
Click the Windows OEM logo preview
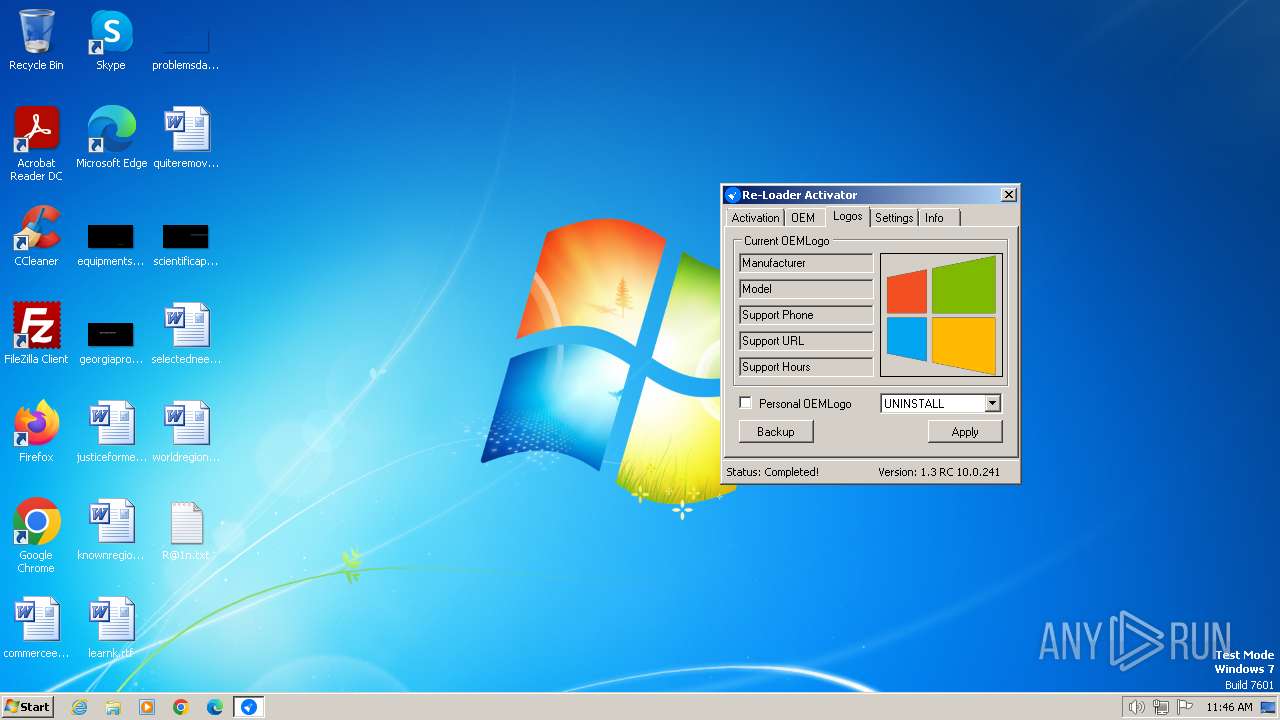pyautogui.click(x=941, y=315)
